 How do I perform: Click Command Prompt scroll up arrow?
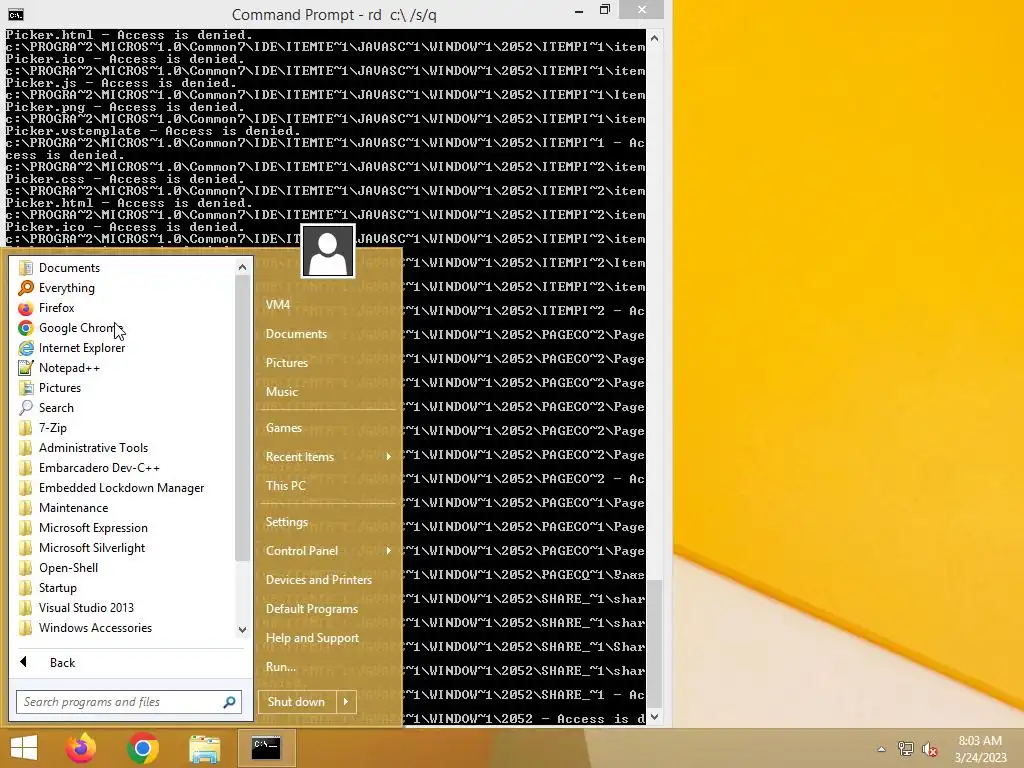tap(654, 39)
